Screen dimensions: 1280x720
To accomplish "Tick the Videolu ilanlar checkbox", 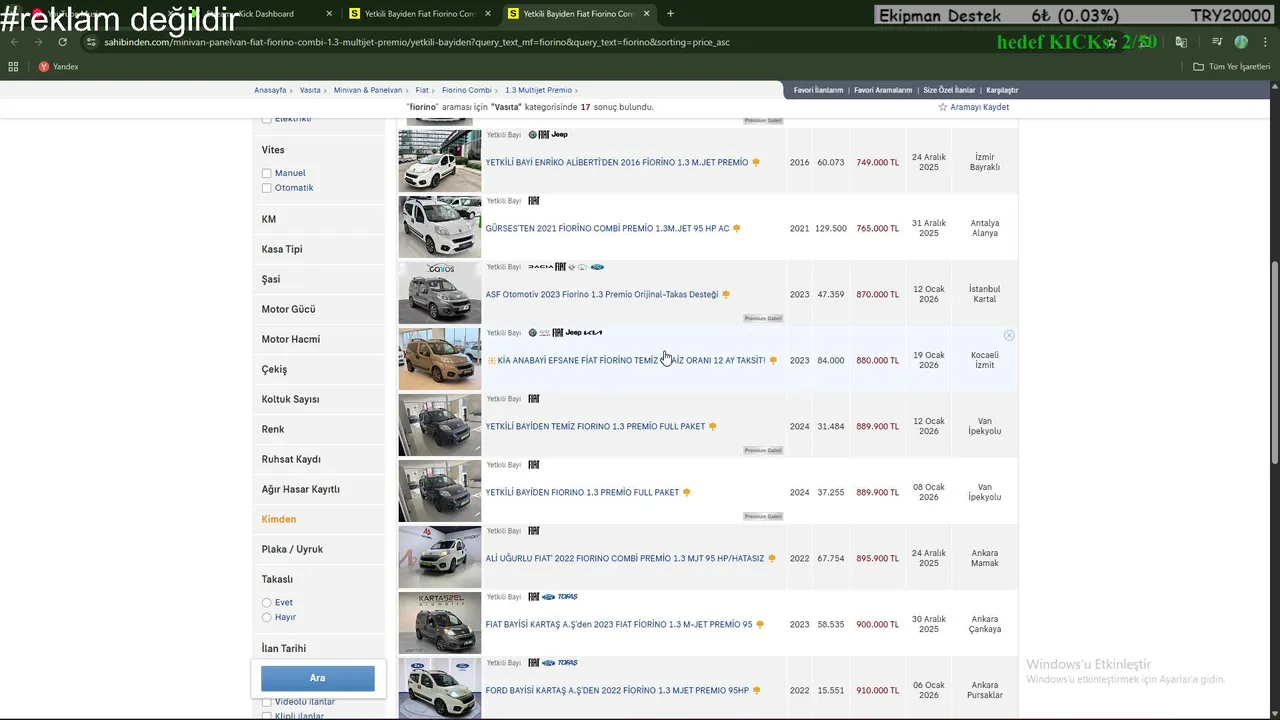I will point(267,702).
